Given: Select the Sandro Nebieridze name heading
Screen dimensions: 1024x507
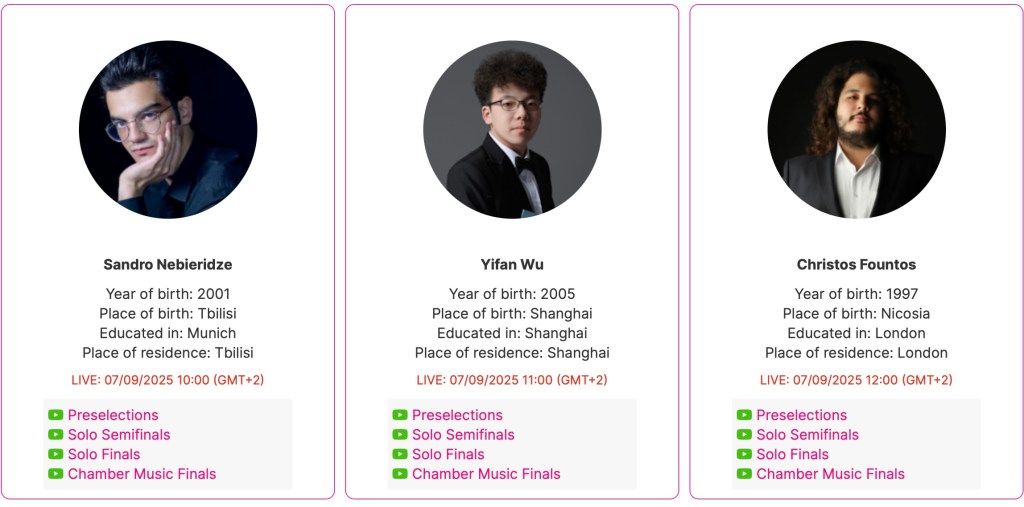Looking at the screenshot, I should [168, 265].
